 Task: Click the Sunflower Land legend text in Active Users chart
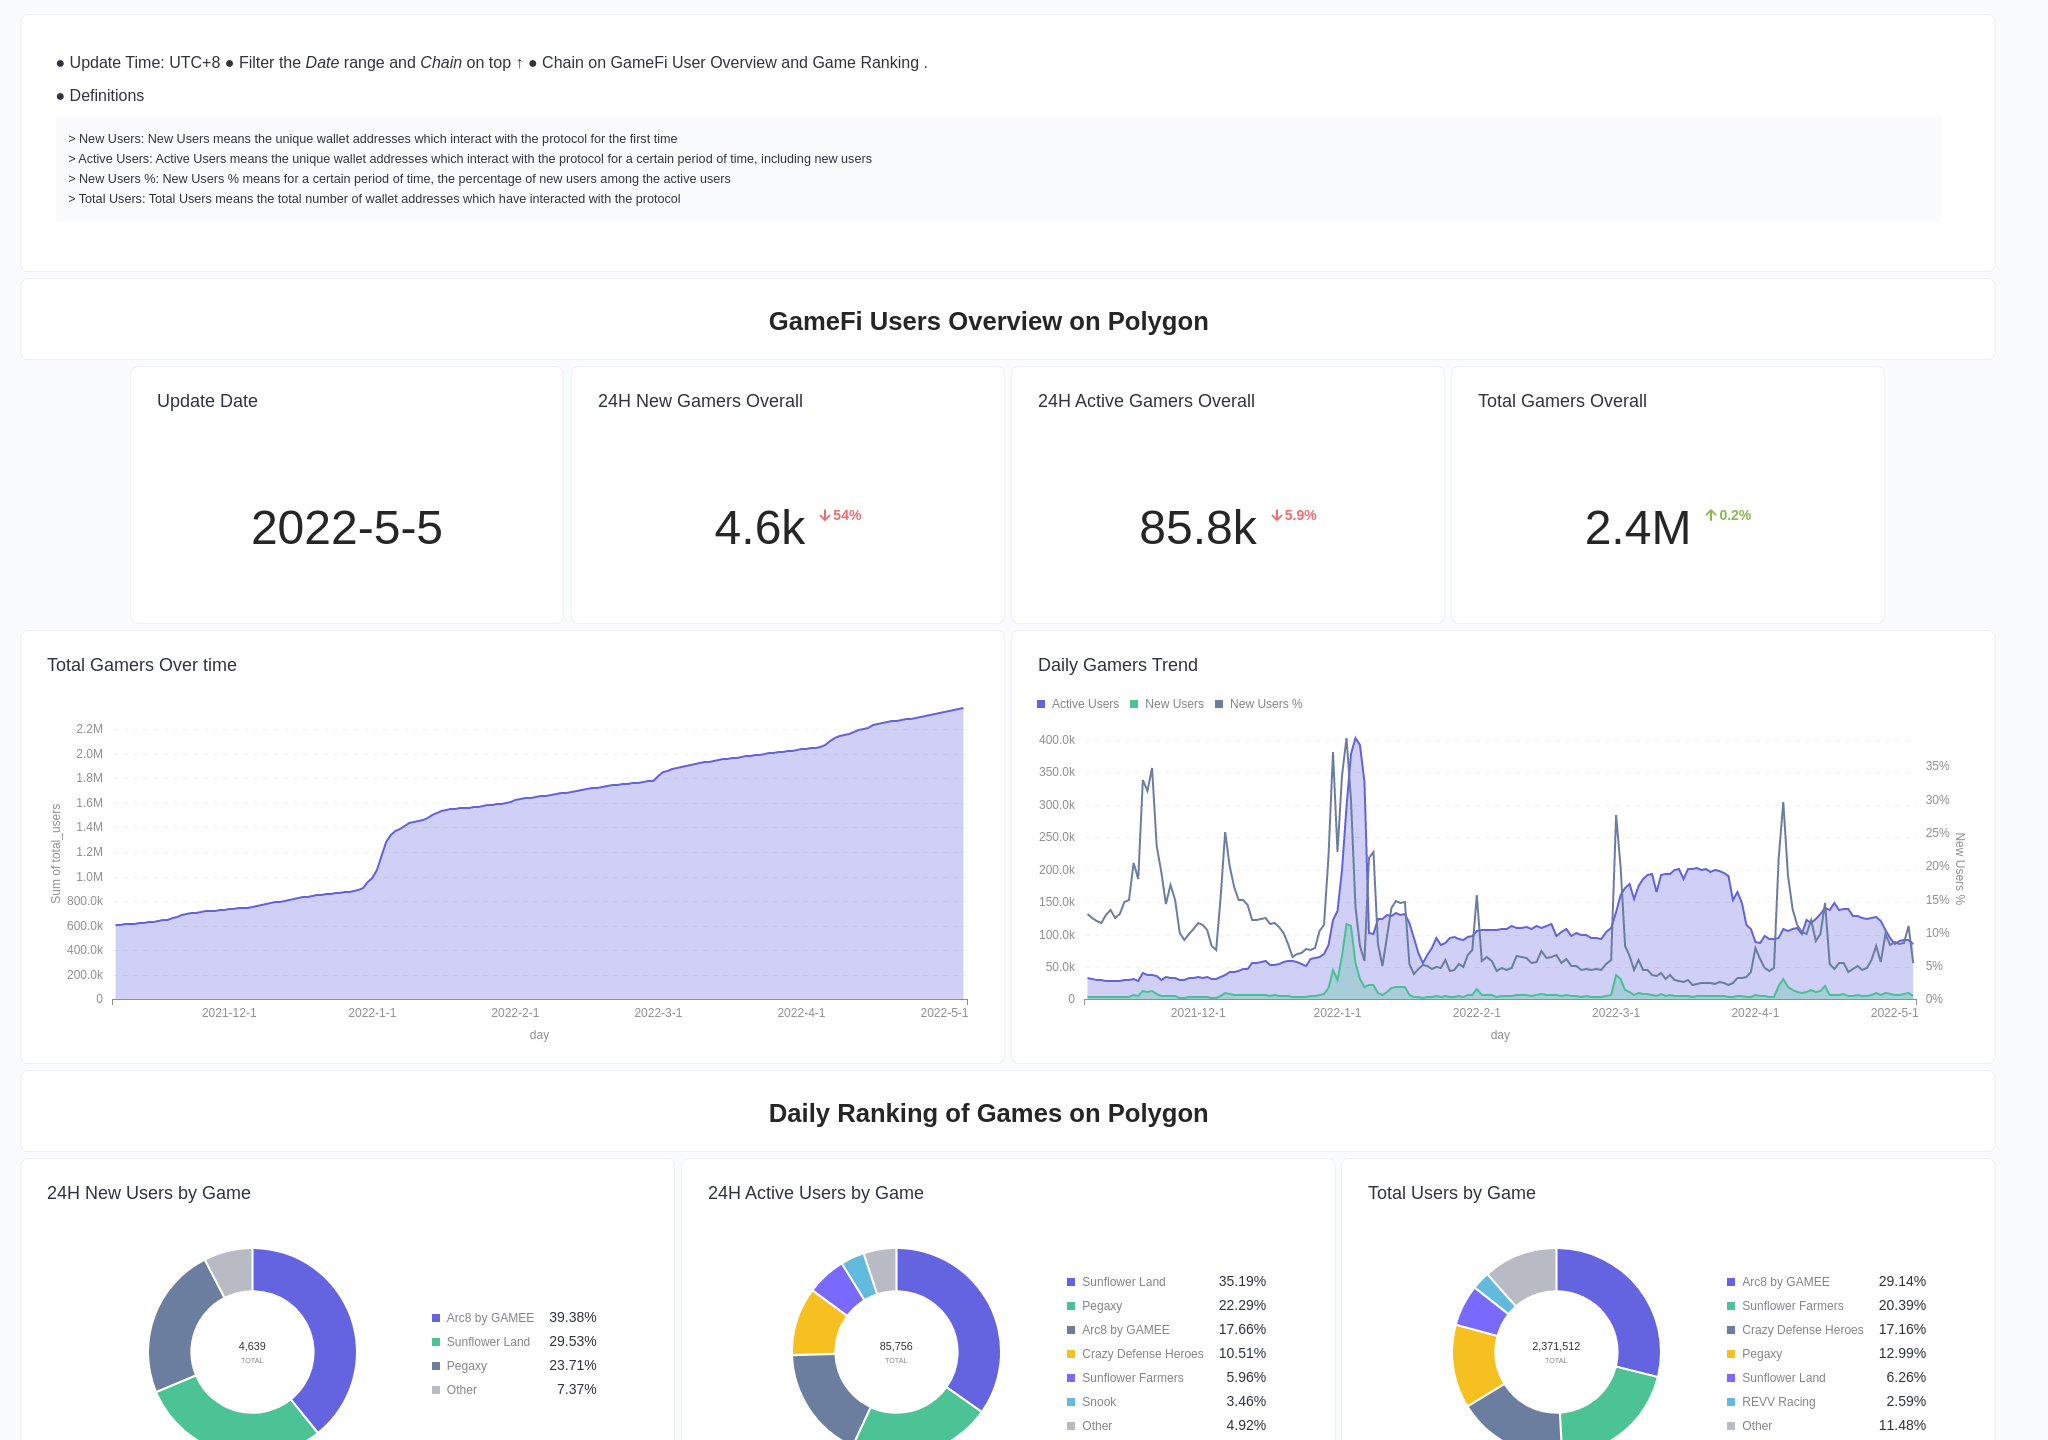point(1124,1282)
